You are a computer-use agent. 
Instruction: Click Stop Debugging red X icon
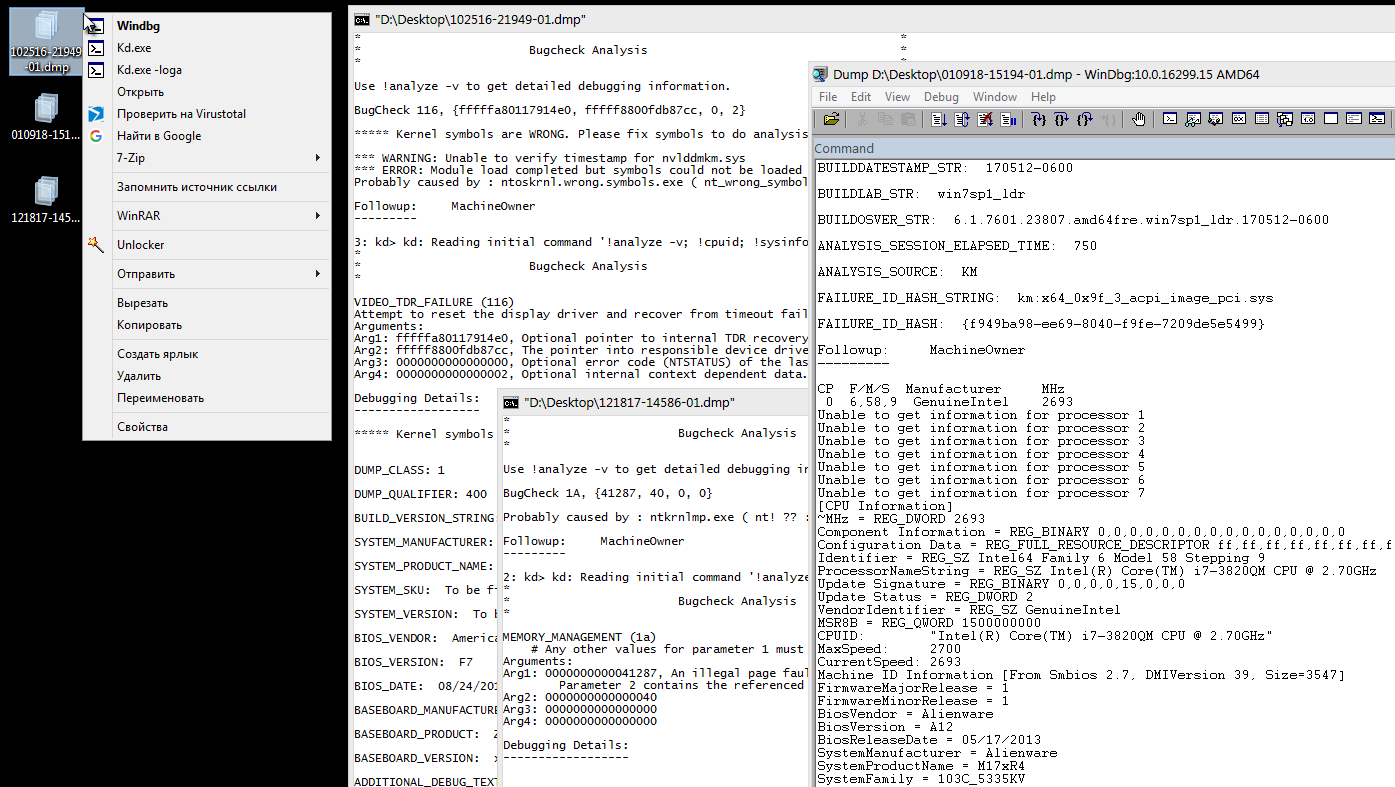985,119
